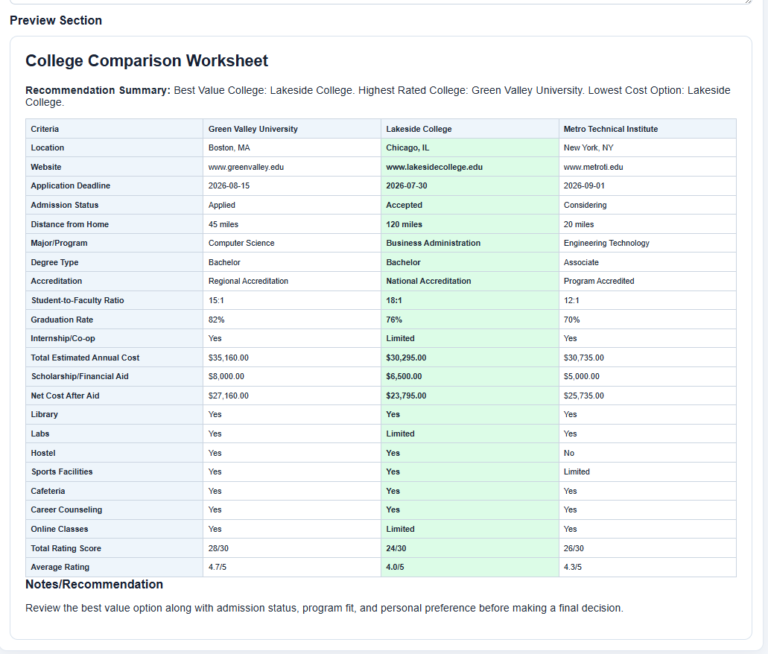Select the New York, NY location cell

click(648, 148)
